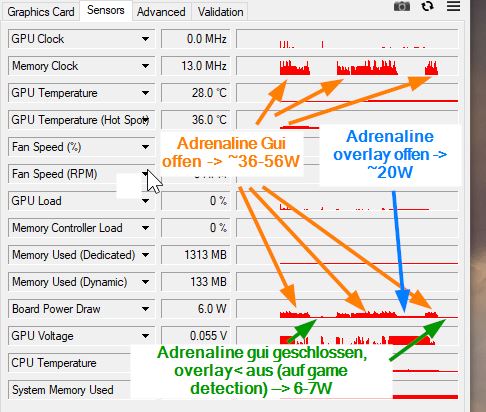Click the camera screenshot icon
This screenshot has height=412, width=486.
point(402,6)
